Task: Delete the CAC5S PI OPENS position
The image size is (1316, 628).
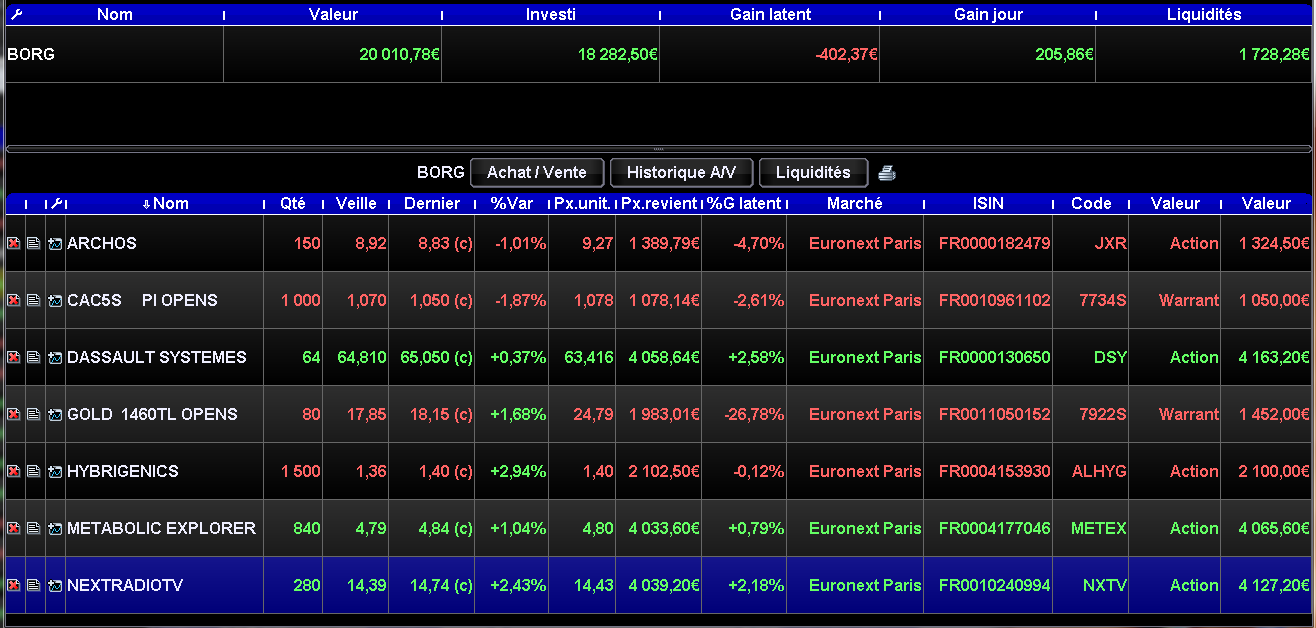Action: 14,300
